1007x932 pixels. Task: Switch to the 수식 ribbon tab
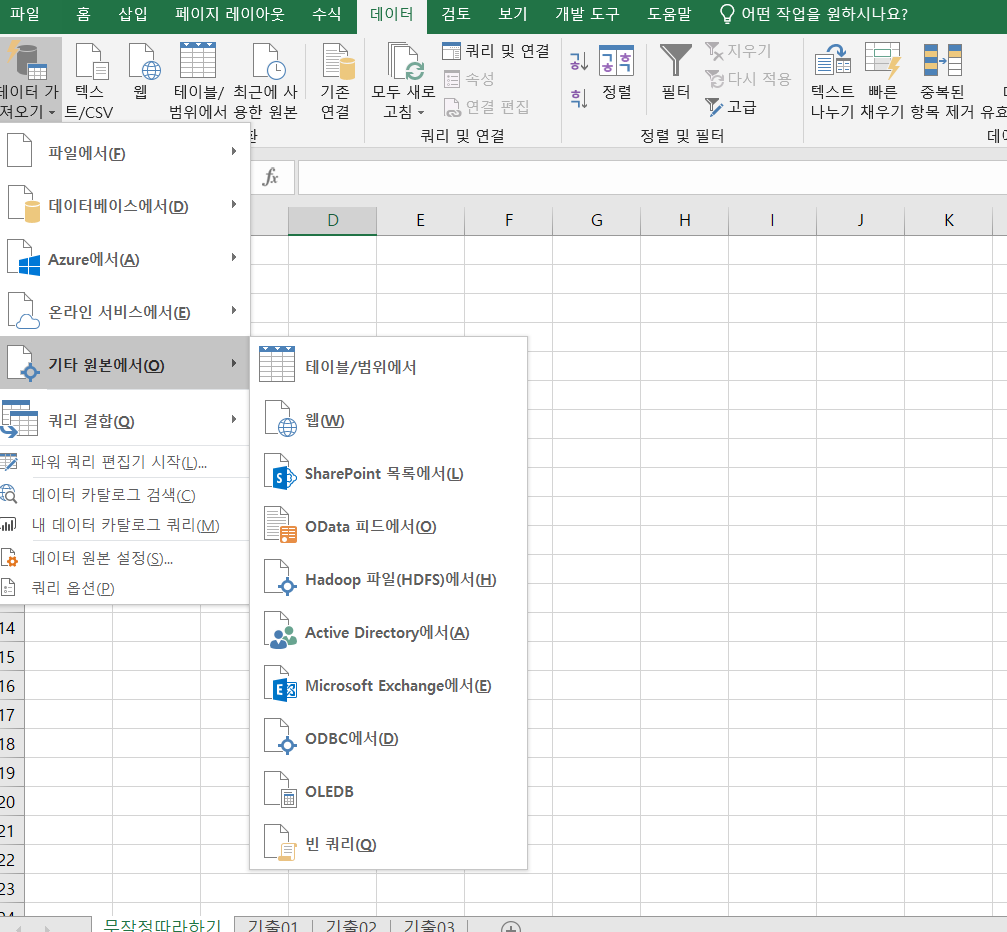[326, 15]
